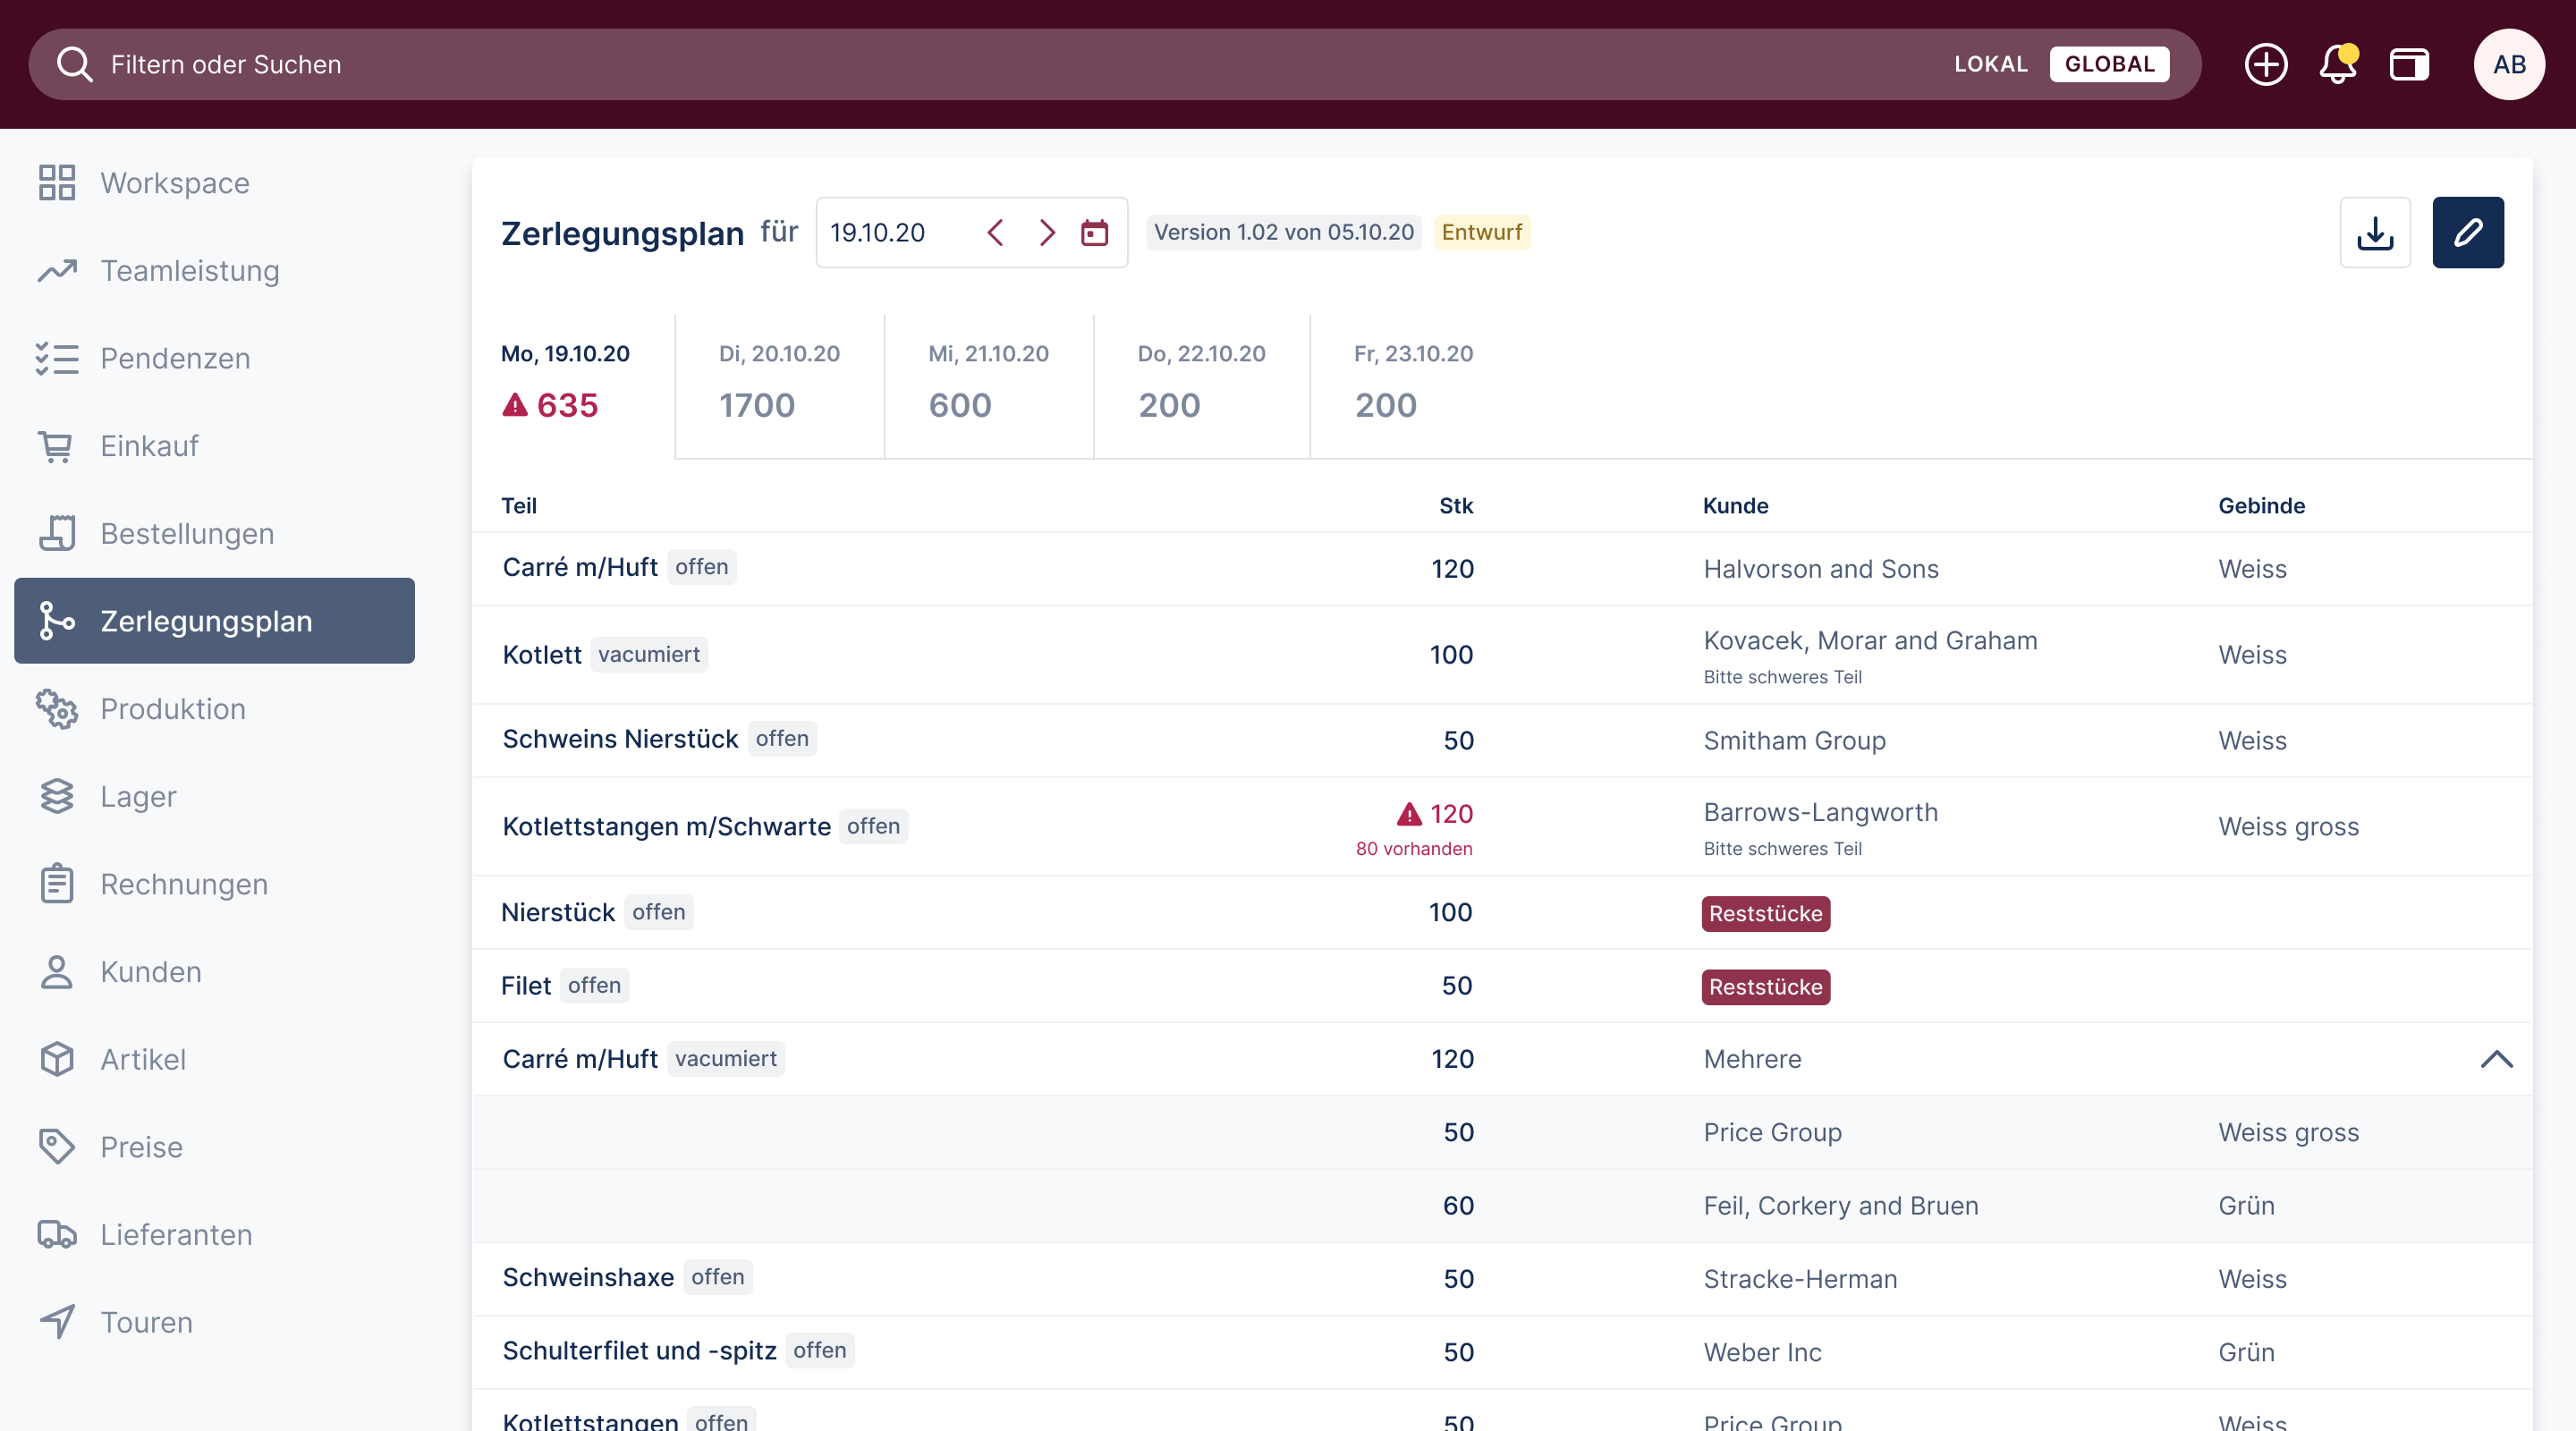This screenshot has height=1431, width=2576.
Task: Click the Lieferanten truck icon
Action: [57, 1234]
